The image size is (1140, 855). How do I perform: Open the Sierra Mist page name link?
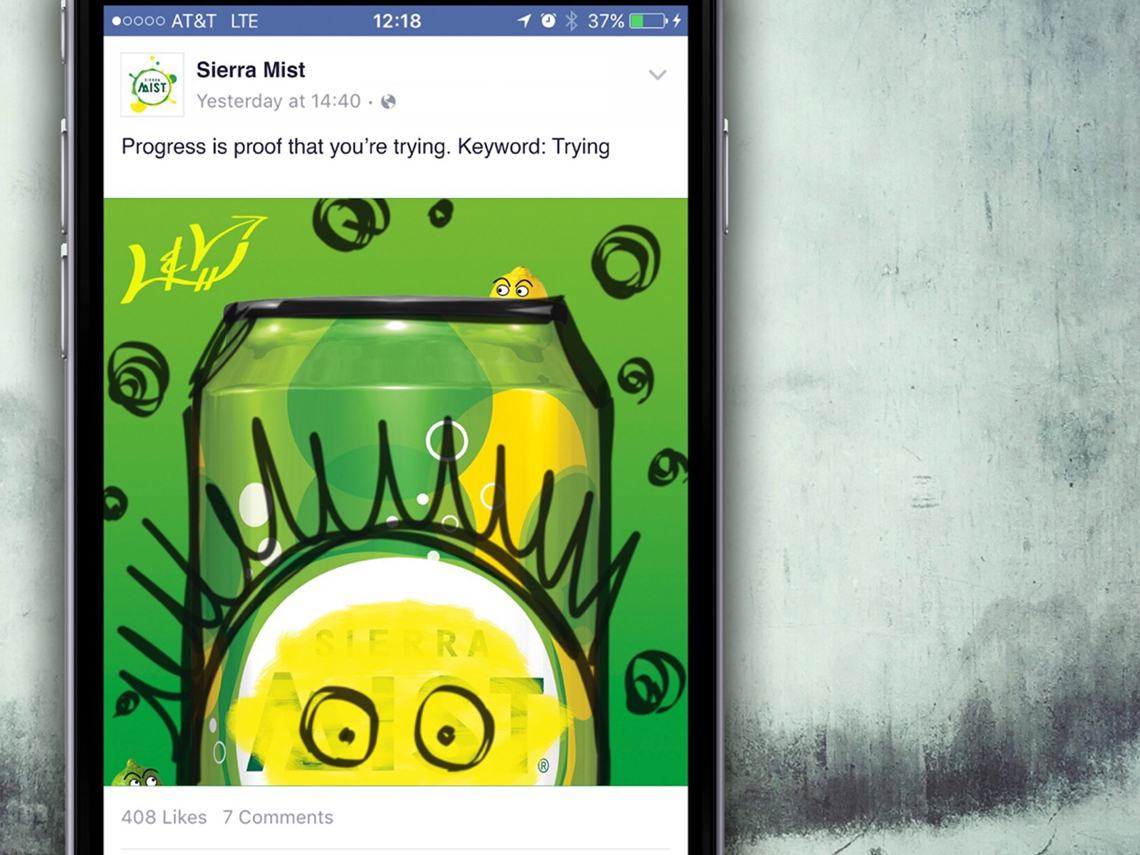click(x=251, y=70)
